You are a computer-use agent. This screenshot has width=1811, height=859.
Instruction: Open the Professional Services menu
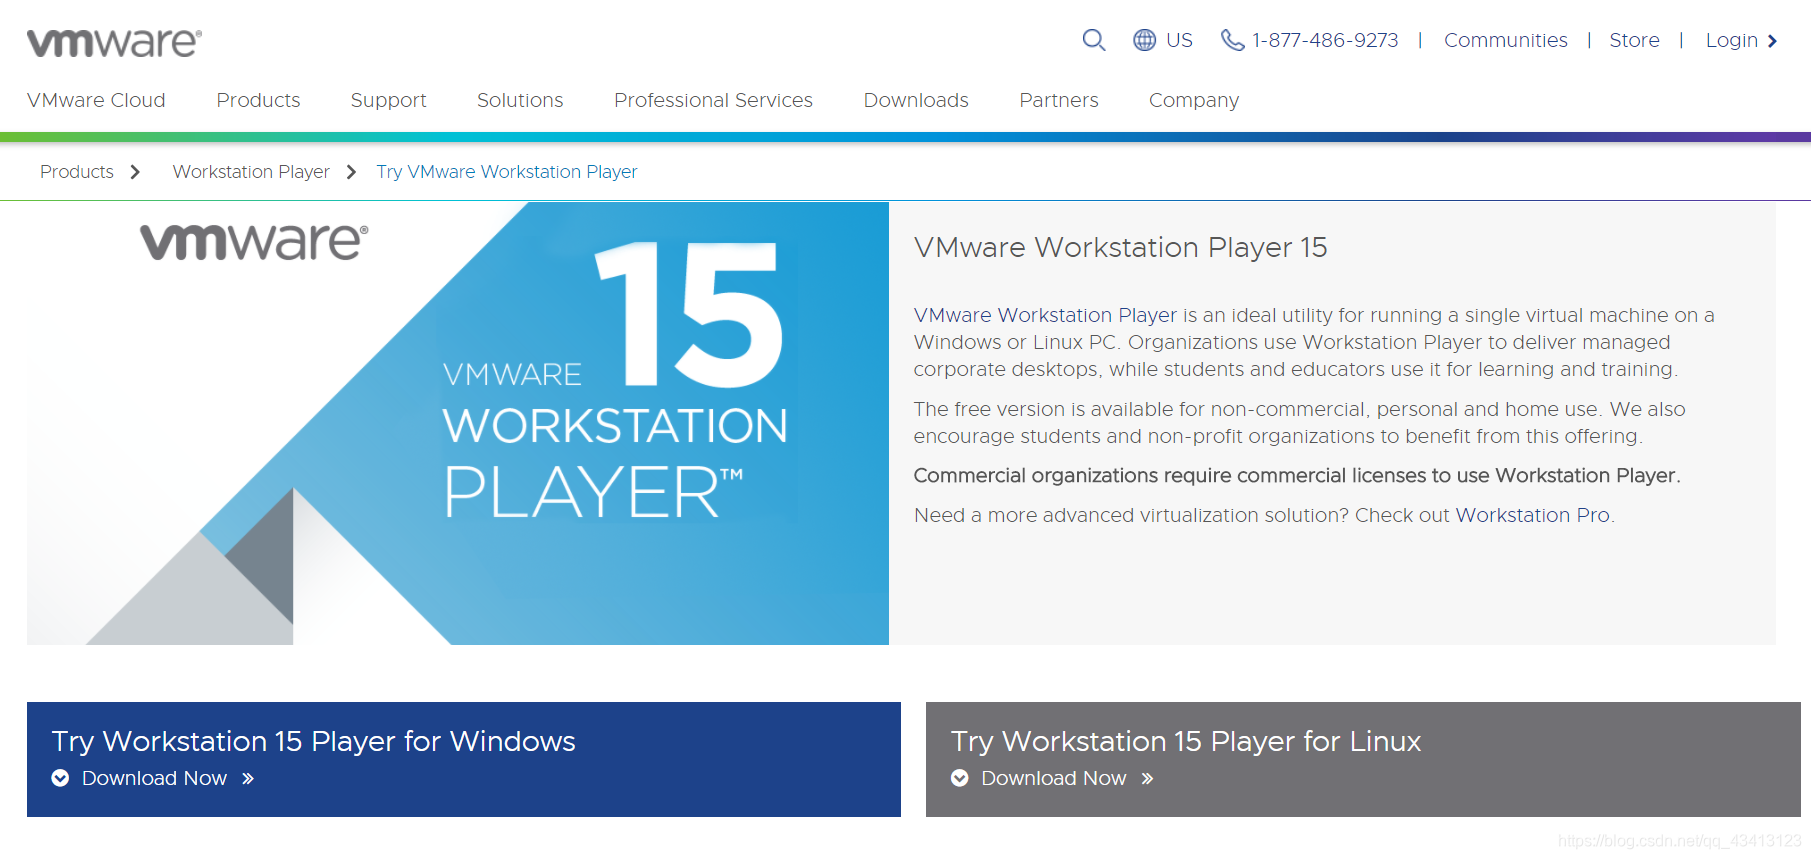(x=713, y=100)
